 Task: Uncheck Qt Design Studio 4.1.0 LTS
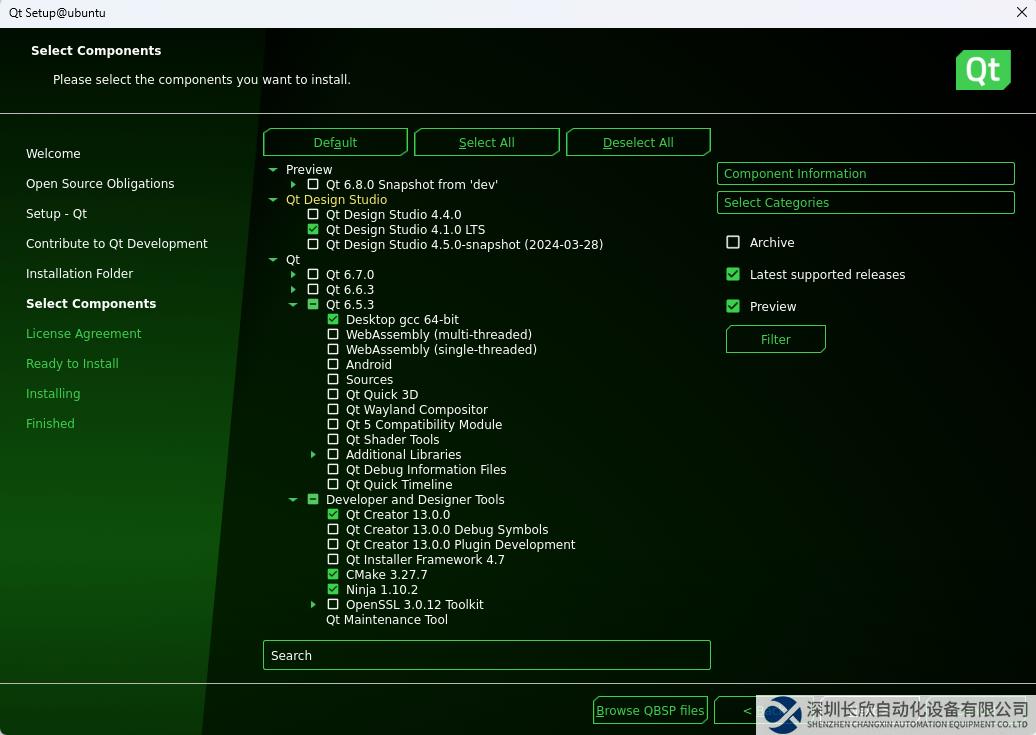click(313, 229)
